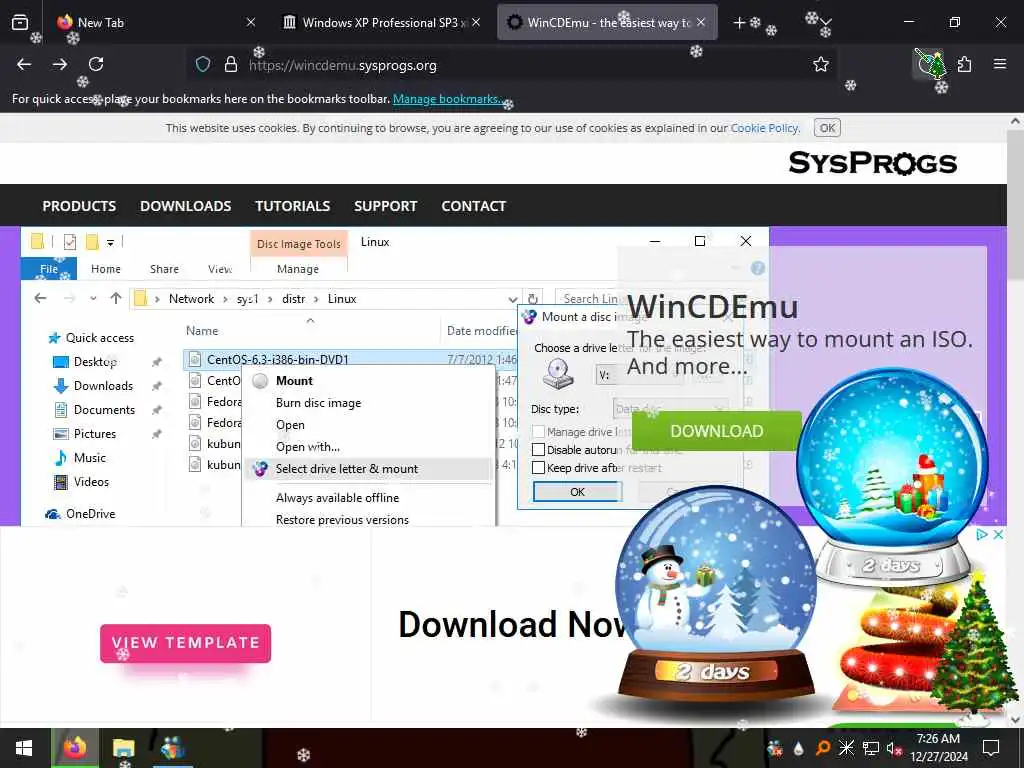The width and height of the screenshot is (1024, 768).
Task: Click the browser forward arrow
Action: pyautogui.click(x=59, y=64)
